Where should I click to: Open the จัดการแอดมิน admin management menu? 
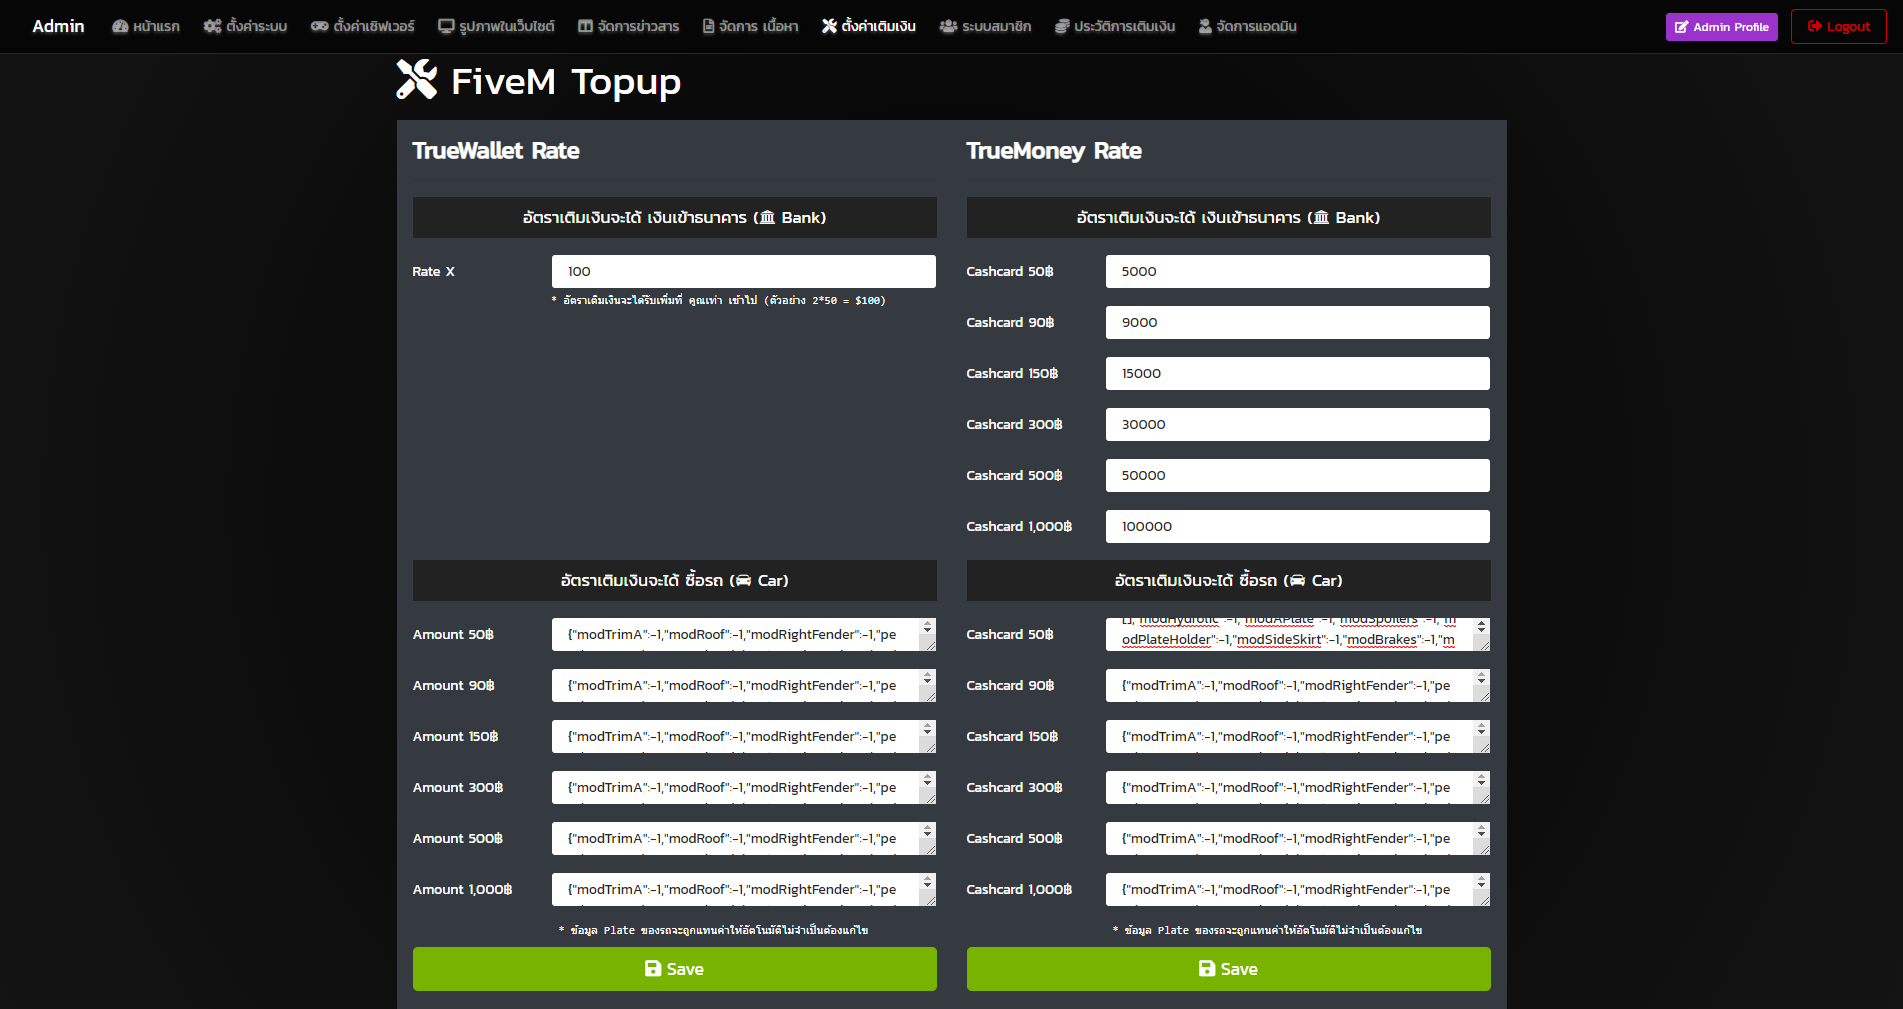pos(1247,26)
